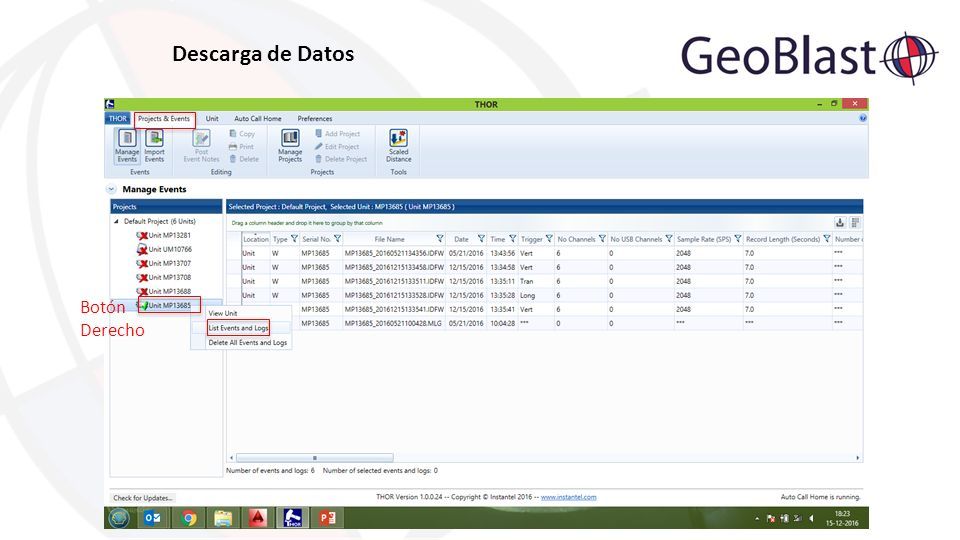Click the help icon in the ribbon corner
The image size is (960, 540).
[863, 118]
